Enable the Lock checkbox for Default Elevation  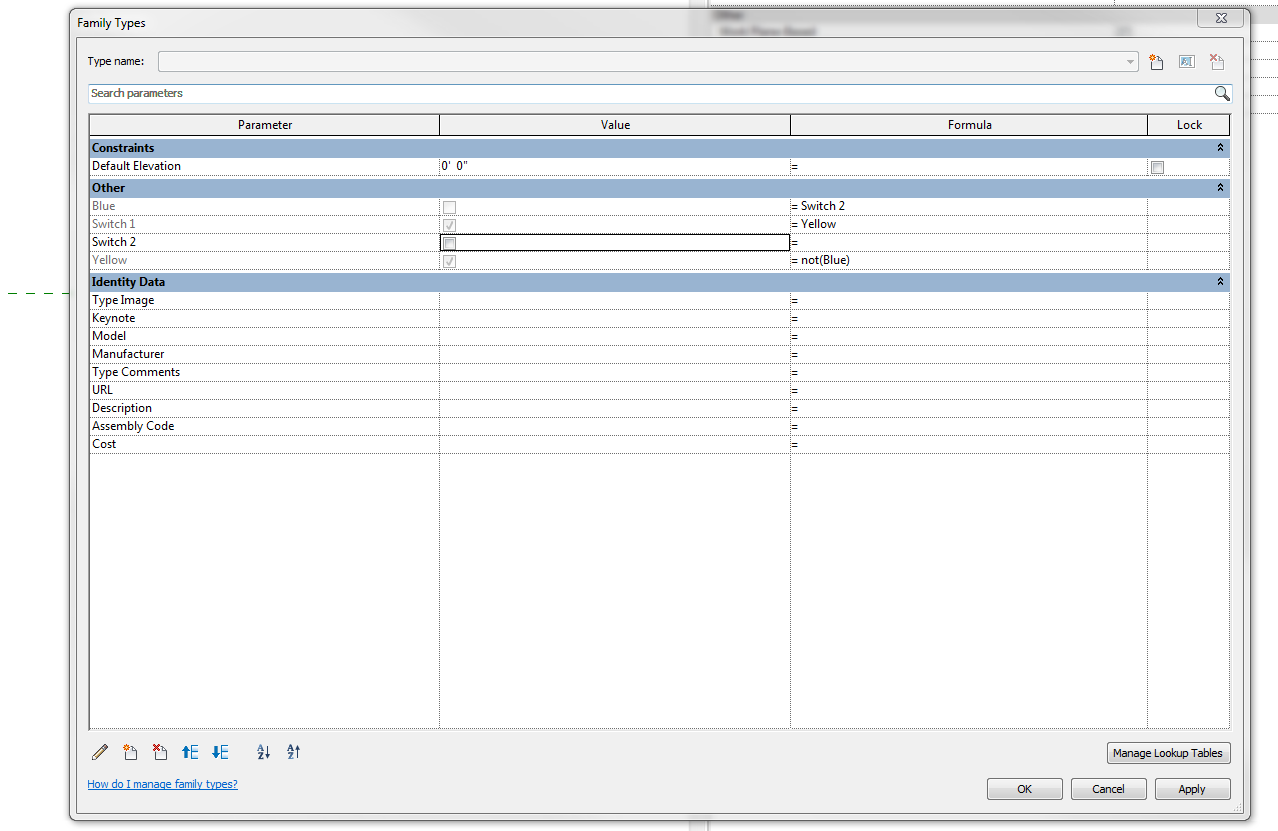[1157, 166]
